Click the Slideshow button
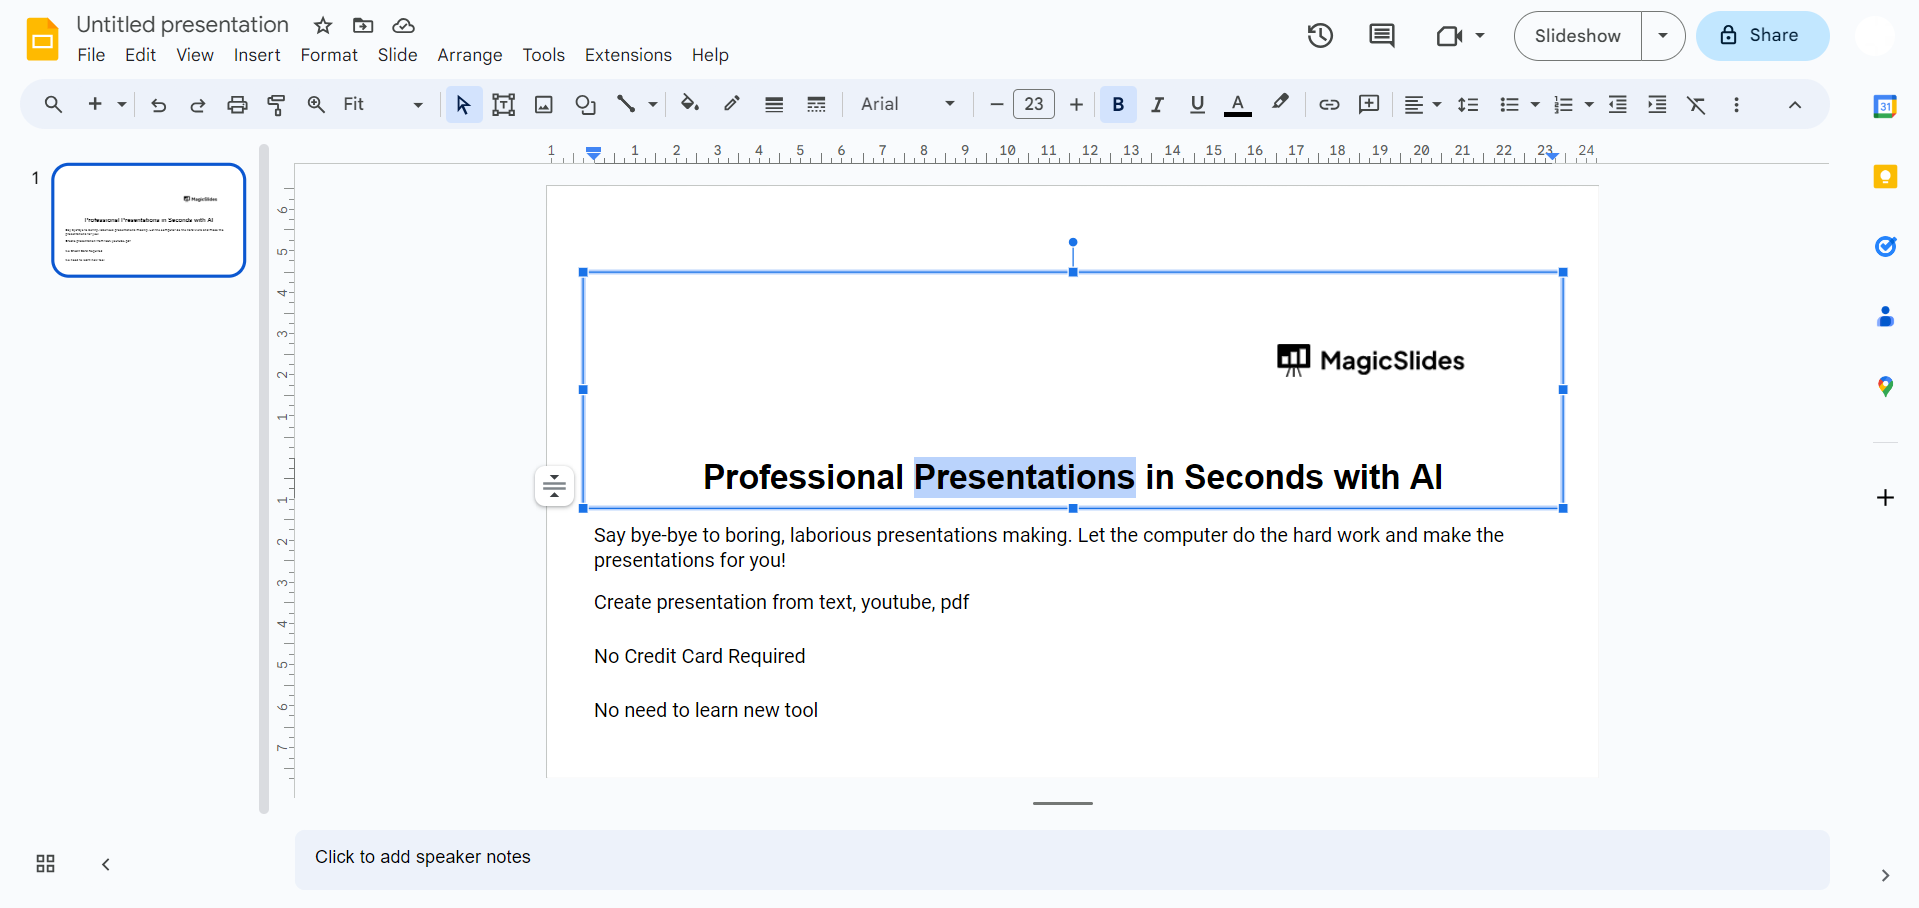Screen dimensions: 1919x908 pyautogui.click(x=1577, y=36)
